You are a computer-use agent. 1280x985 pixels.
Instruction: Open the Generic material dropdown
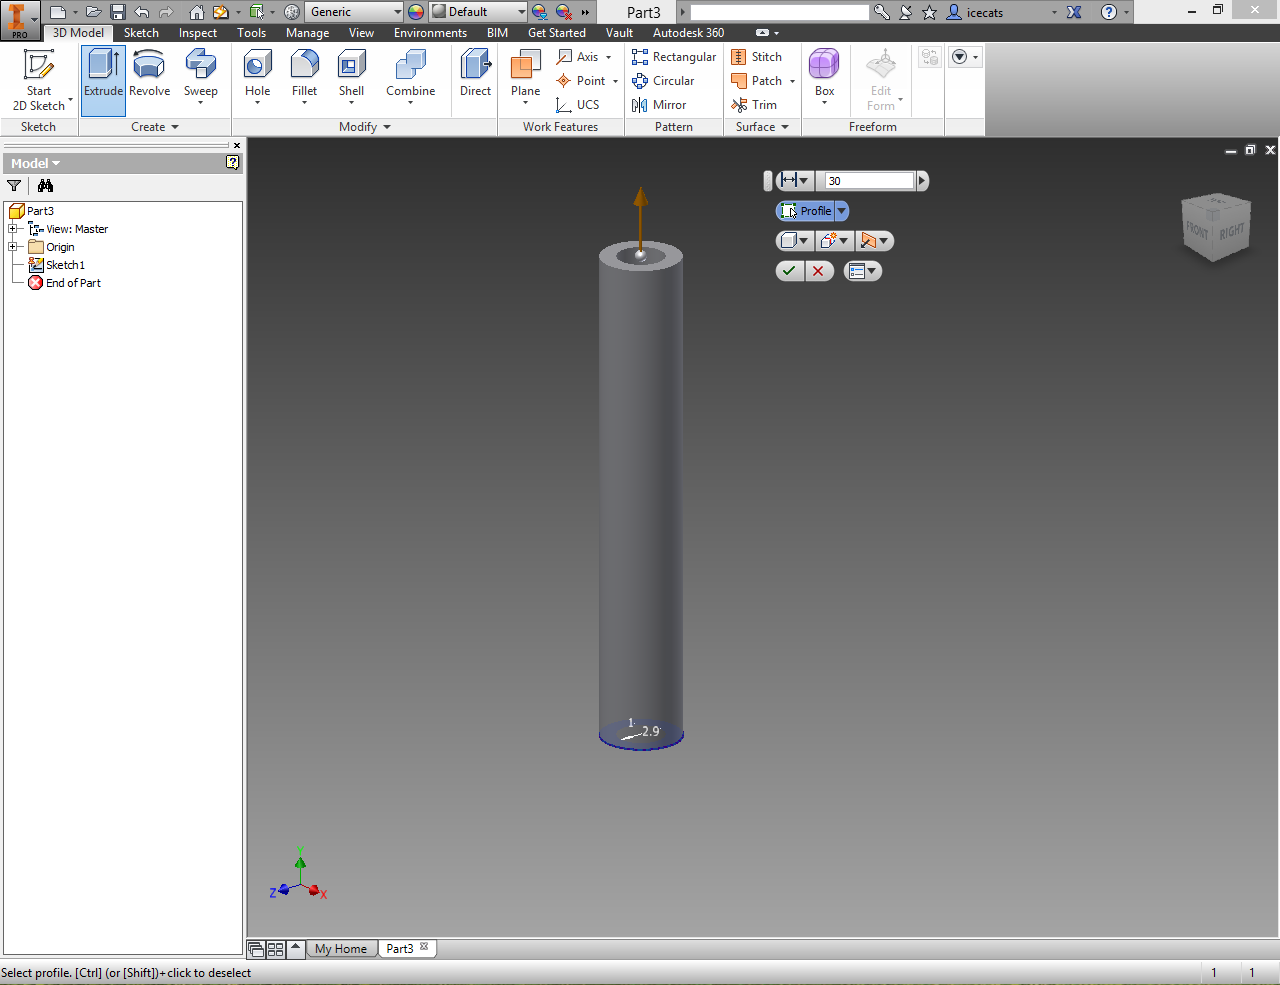pyautogui.click(x=397, y=12)
